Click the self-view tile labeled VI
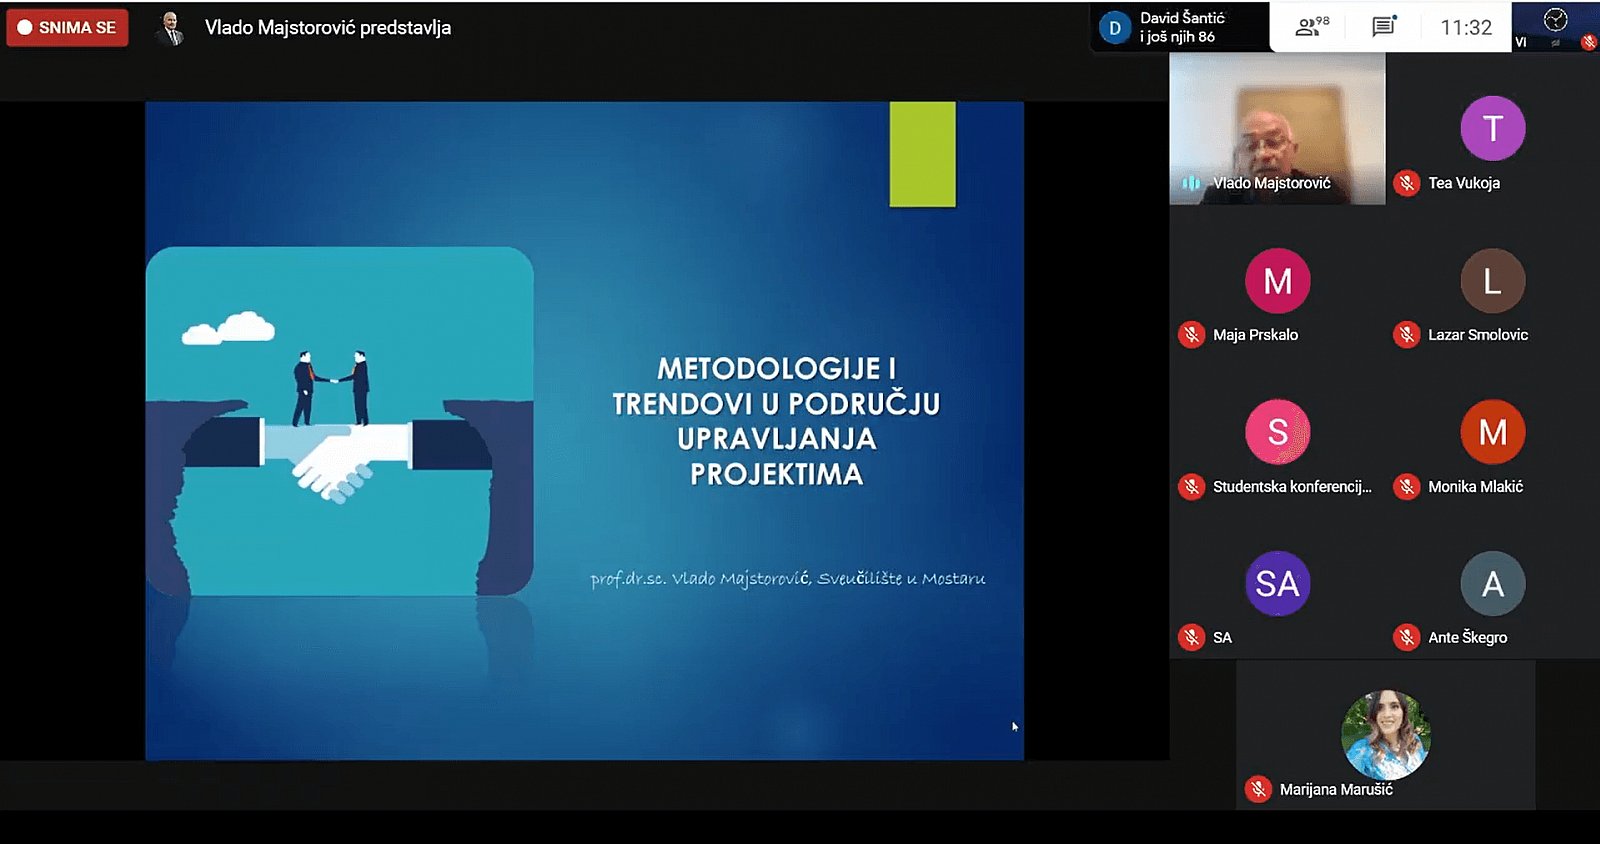This screenshot has height=844, width=1600. 1555,26
